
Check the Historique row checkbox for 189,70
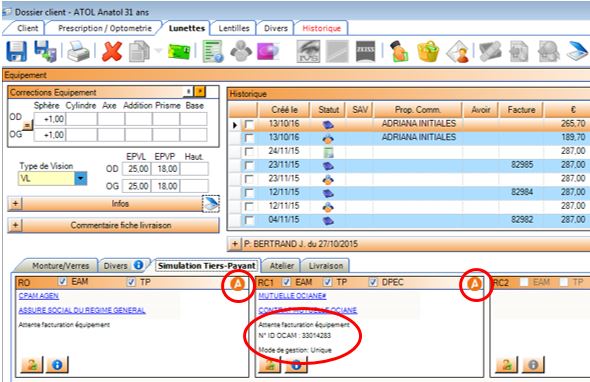(249, 138)
